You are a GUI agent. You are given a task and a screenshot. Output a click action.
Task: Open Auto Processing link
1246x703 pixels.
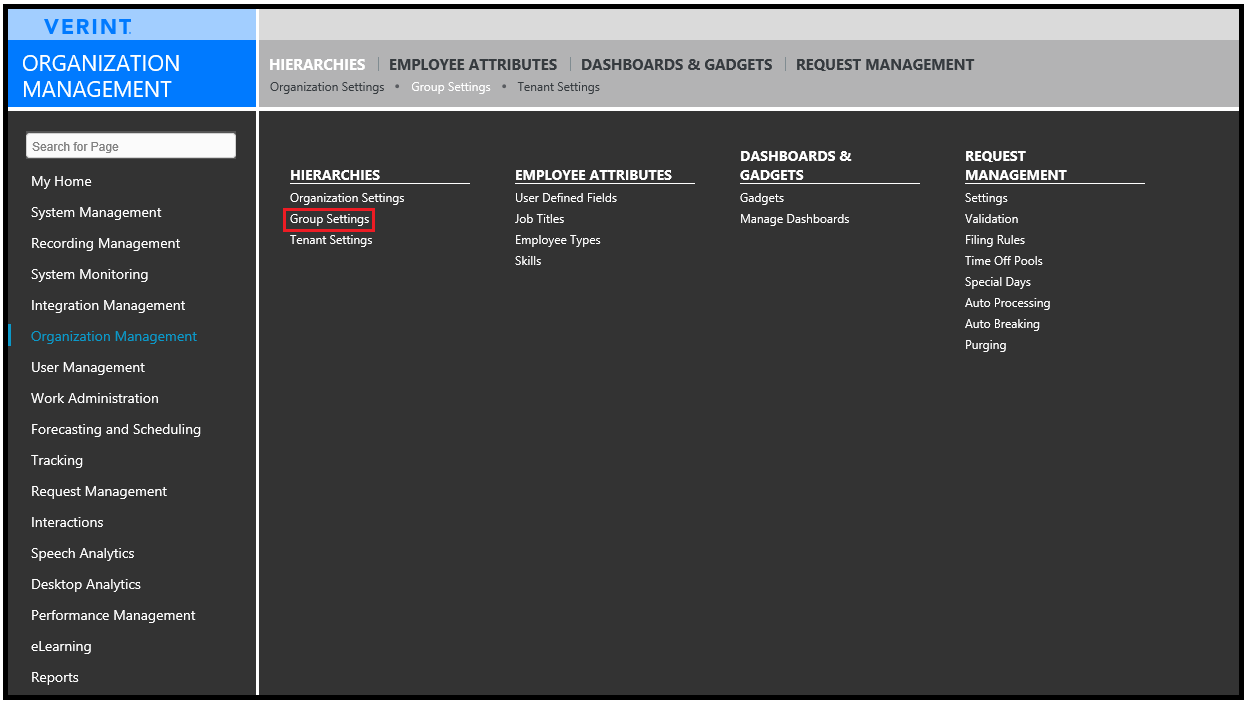pos(1008,303)
